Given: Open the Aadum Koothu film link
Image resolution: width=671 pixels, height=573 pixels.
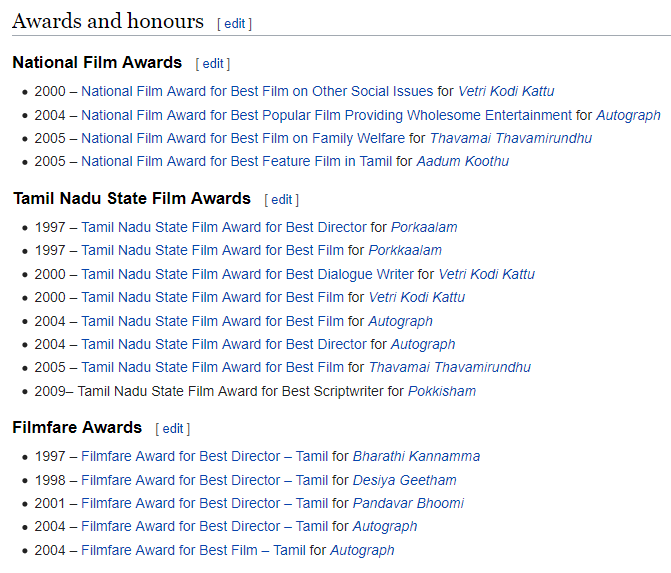Looking at the screenshot, I should [x=463, y=161].
